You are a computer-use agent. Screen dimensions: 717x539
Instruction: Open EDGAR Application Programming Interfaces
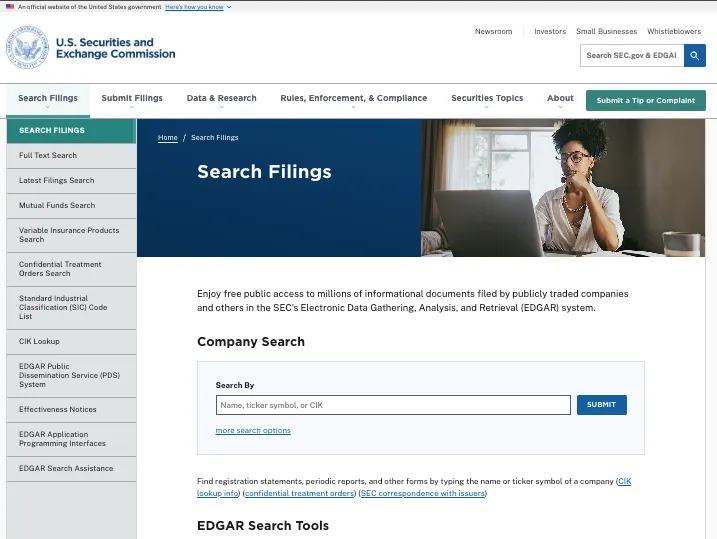pos(71,439)
